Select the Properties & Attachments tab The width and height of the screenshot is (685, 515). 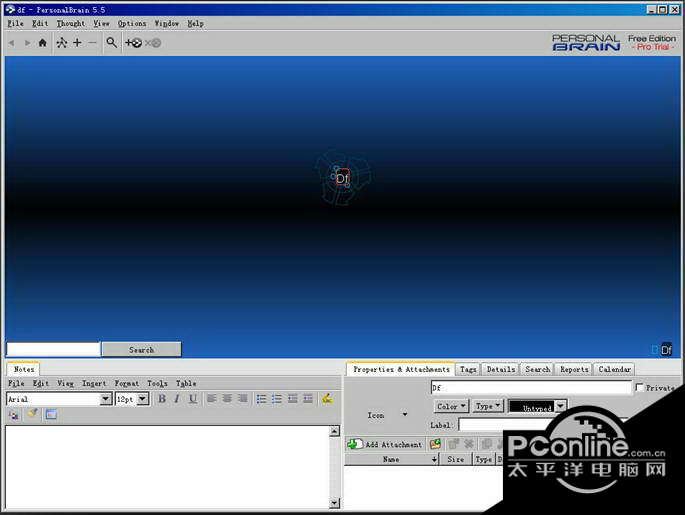pos(401,369)
